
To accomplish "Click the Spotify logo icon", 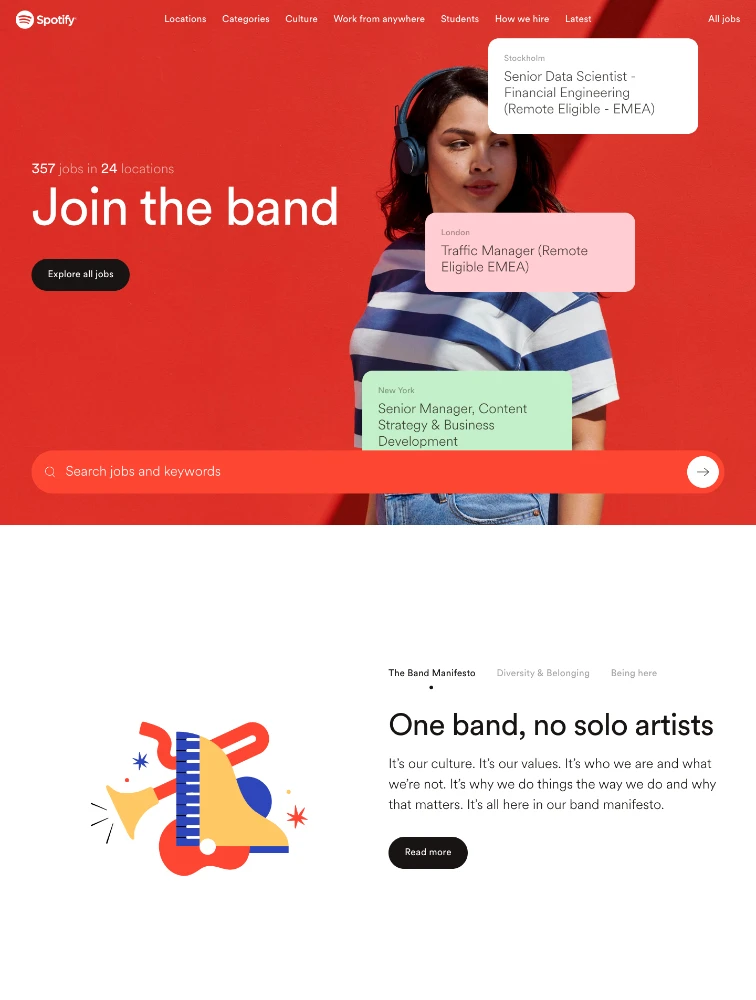I will click(x=25, y=20).
